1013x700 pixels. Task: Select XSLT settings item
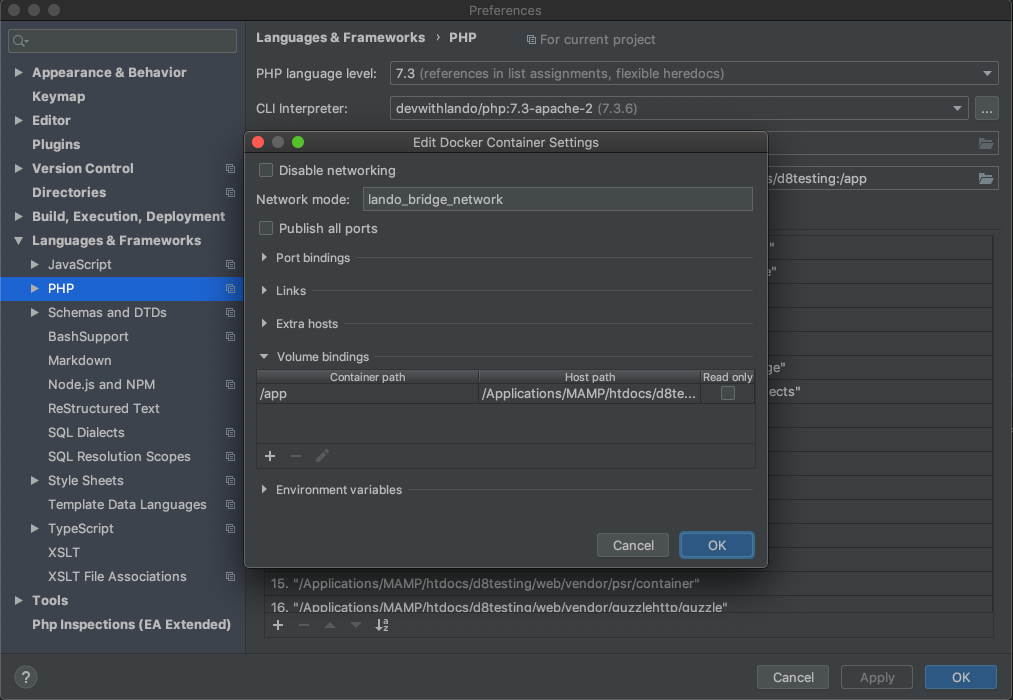pyautogui.click(x=64, y=553)
